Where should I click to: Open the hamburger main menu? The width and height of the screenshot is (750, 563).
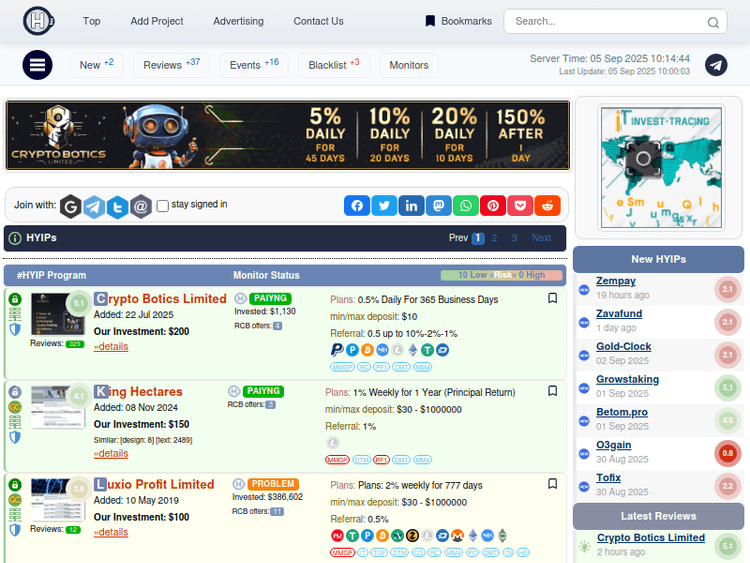point(37,66)
